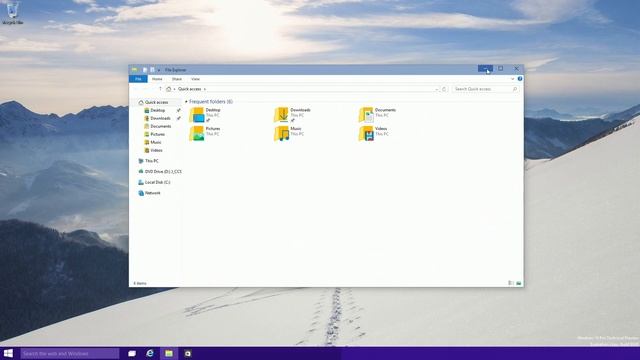Open the Windows Start menu
Screen dimensions: 640x360
coord(8,353)
